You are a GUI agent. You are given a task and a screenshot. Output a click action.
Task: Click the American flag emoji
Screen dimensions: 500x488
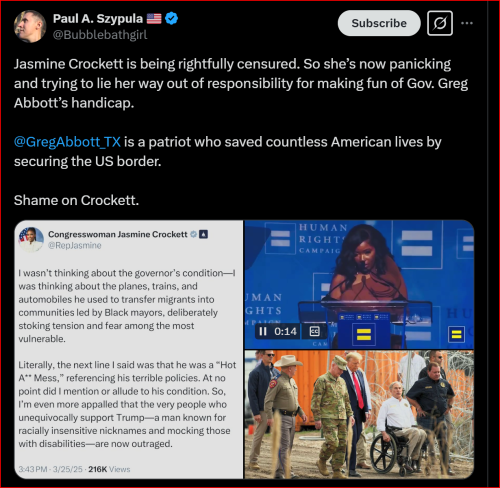coord(154,18)
